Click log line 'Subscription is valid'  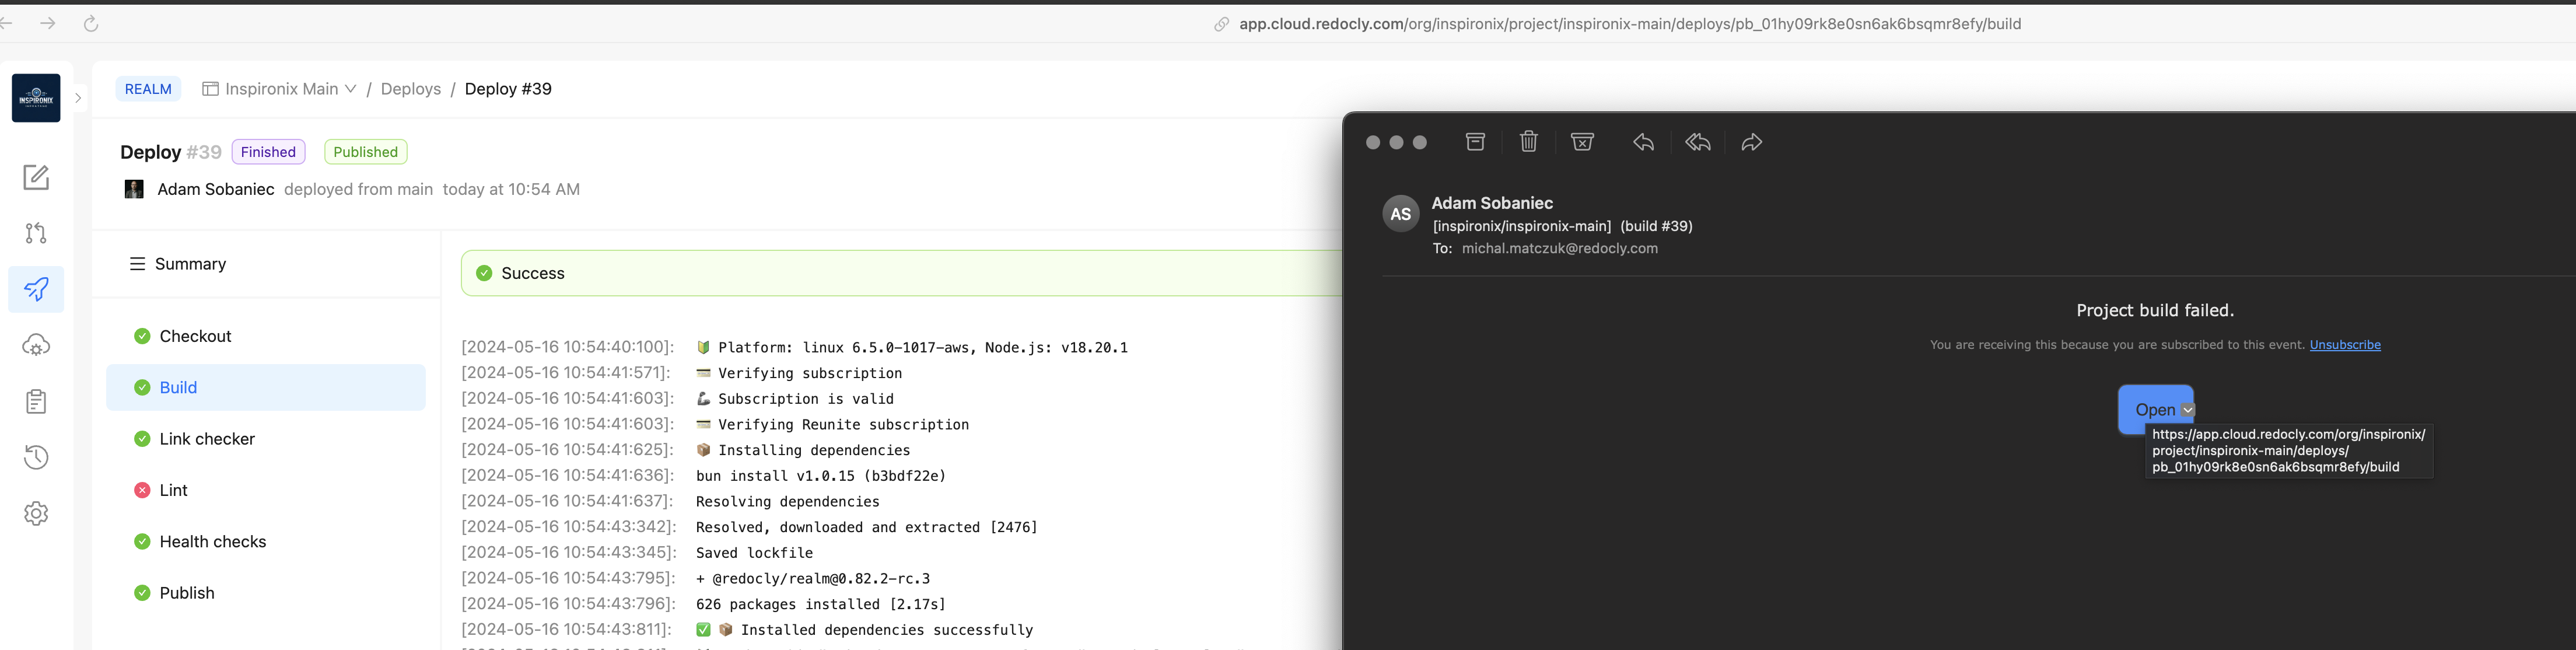tap(795, 399)
